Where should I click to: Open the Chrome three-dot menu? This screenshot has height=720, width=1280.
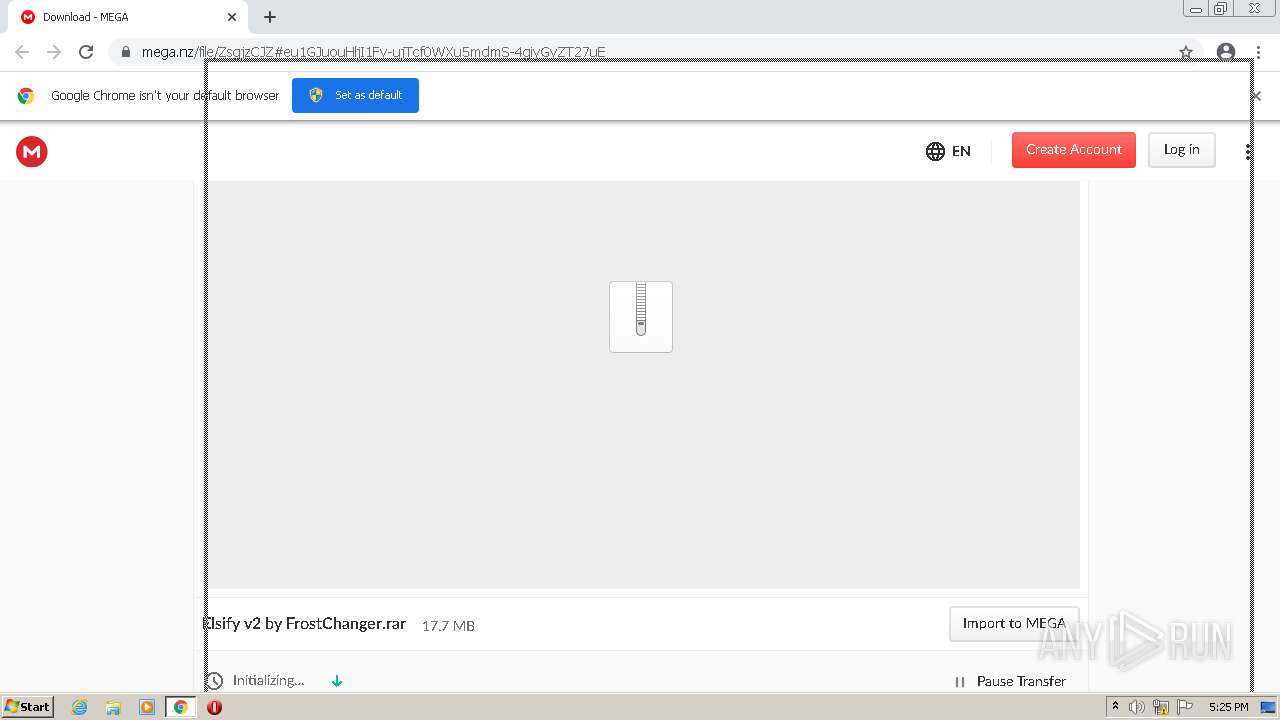(1258, 52)
